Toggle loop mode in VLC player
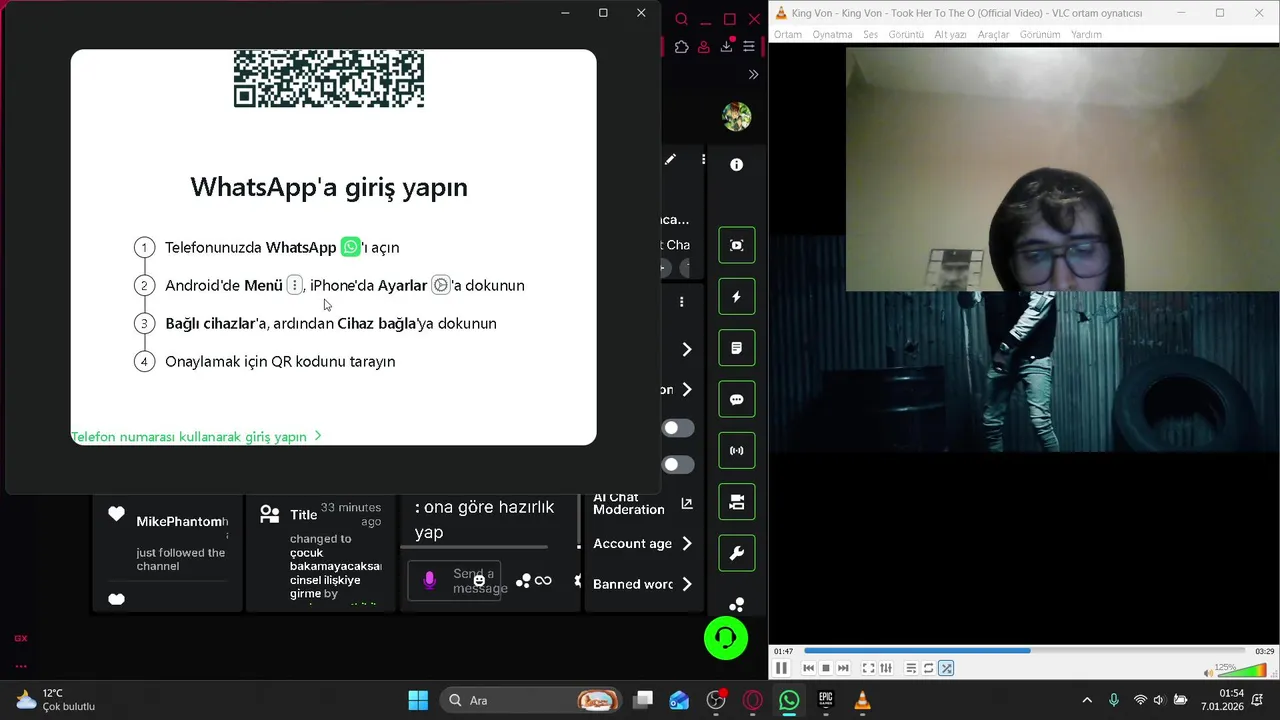This screenshot has width=1280, height=720. (929, 668)
